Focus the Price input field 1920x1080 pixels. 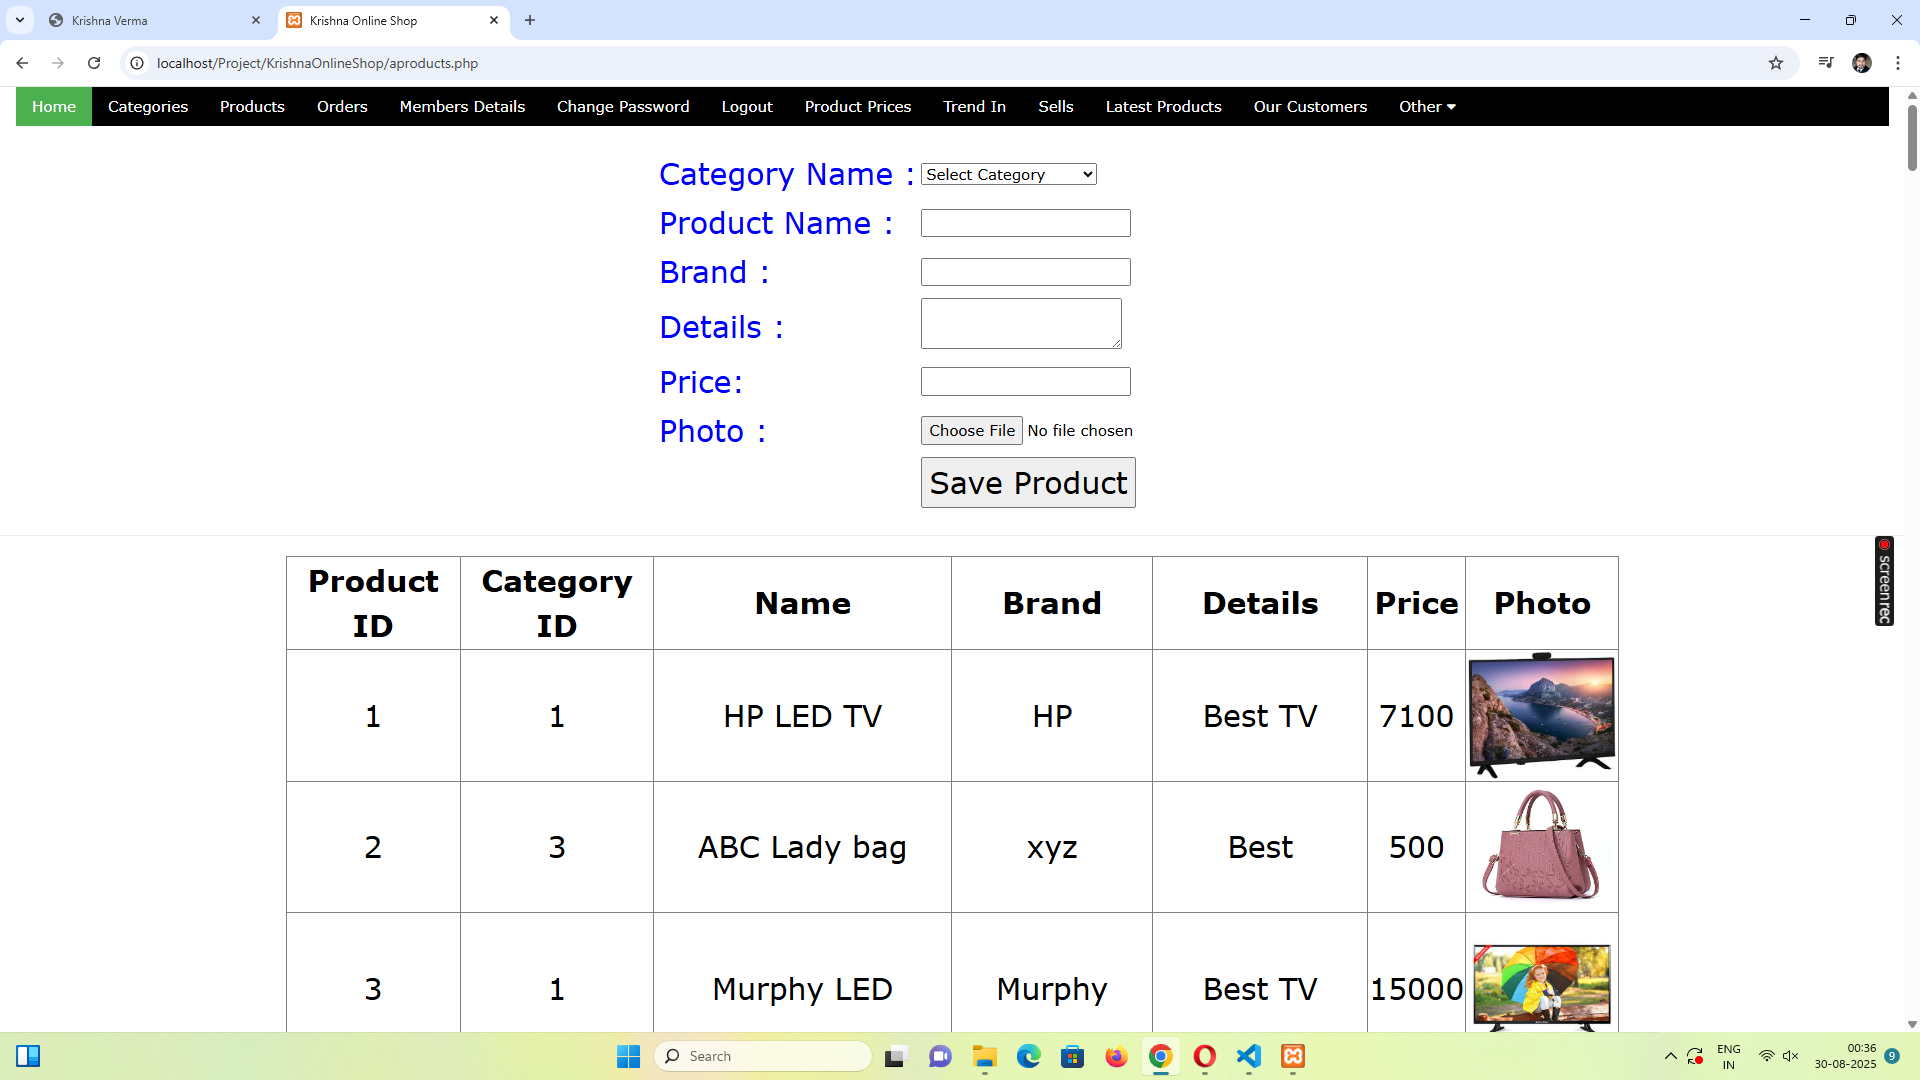point(1025,381)
